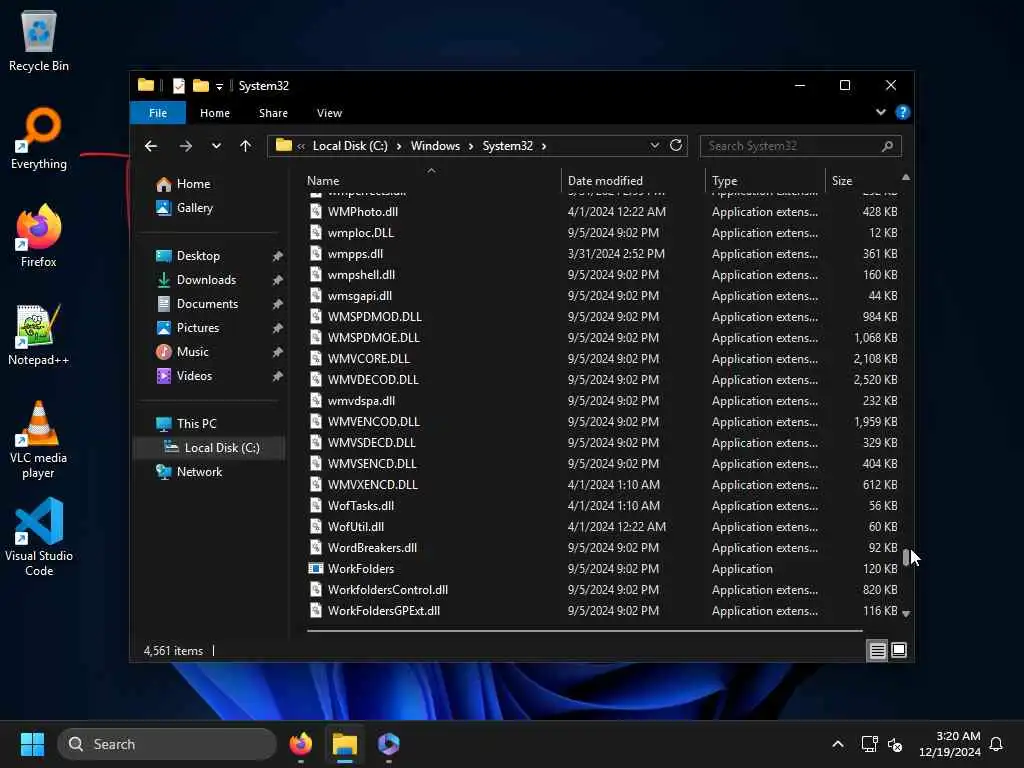Select the Firefox desktop shortcut
1024x768 pixels.
tap(39, 236)
